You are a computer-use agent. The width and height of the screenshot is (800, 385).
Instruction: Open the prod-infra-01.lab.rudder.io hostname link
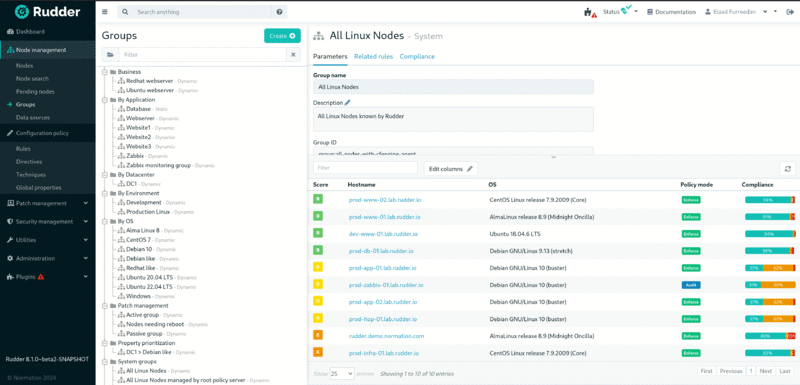[x=384, y=353]
